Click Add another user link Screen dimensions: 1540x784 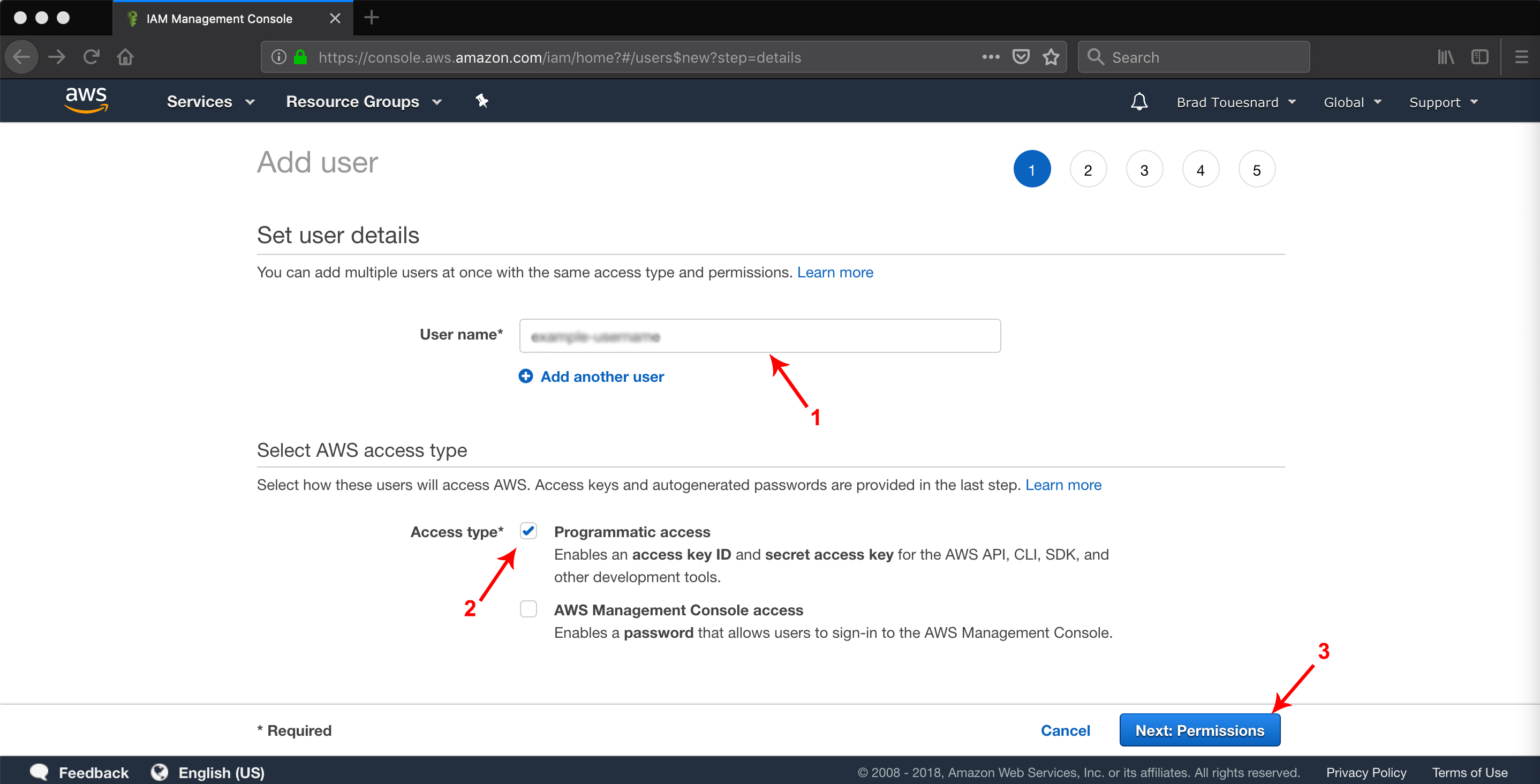[602, 376]
